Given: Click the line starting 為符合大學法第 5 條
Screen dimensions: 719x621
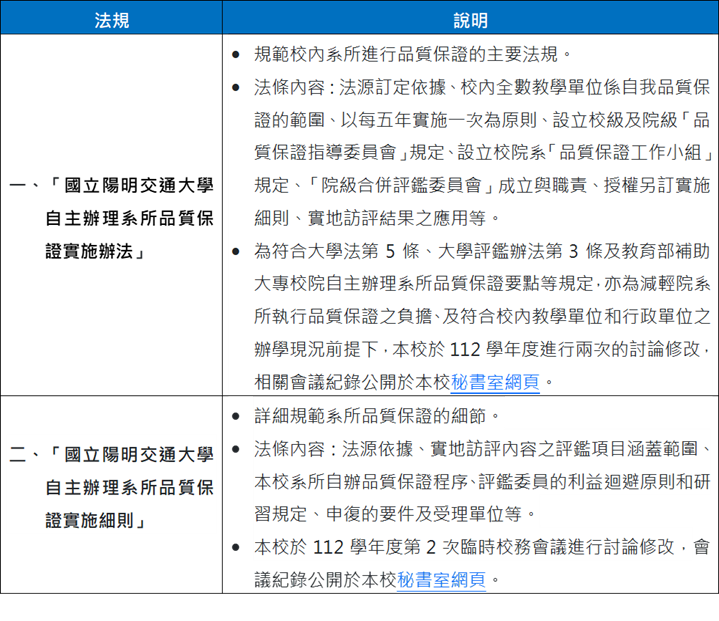Looking at the screenshot, I should [x=482, y=251].
